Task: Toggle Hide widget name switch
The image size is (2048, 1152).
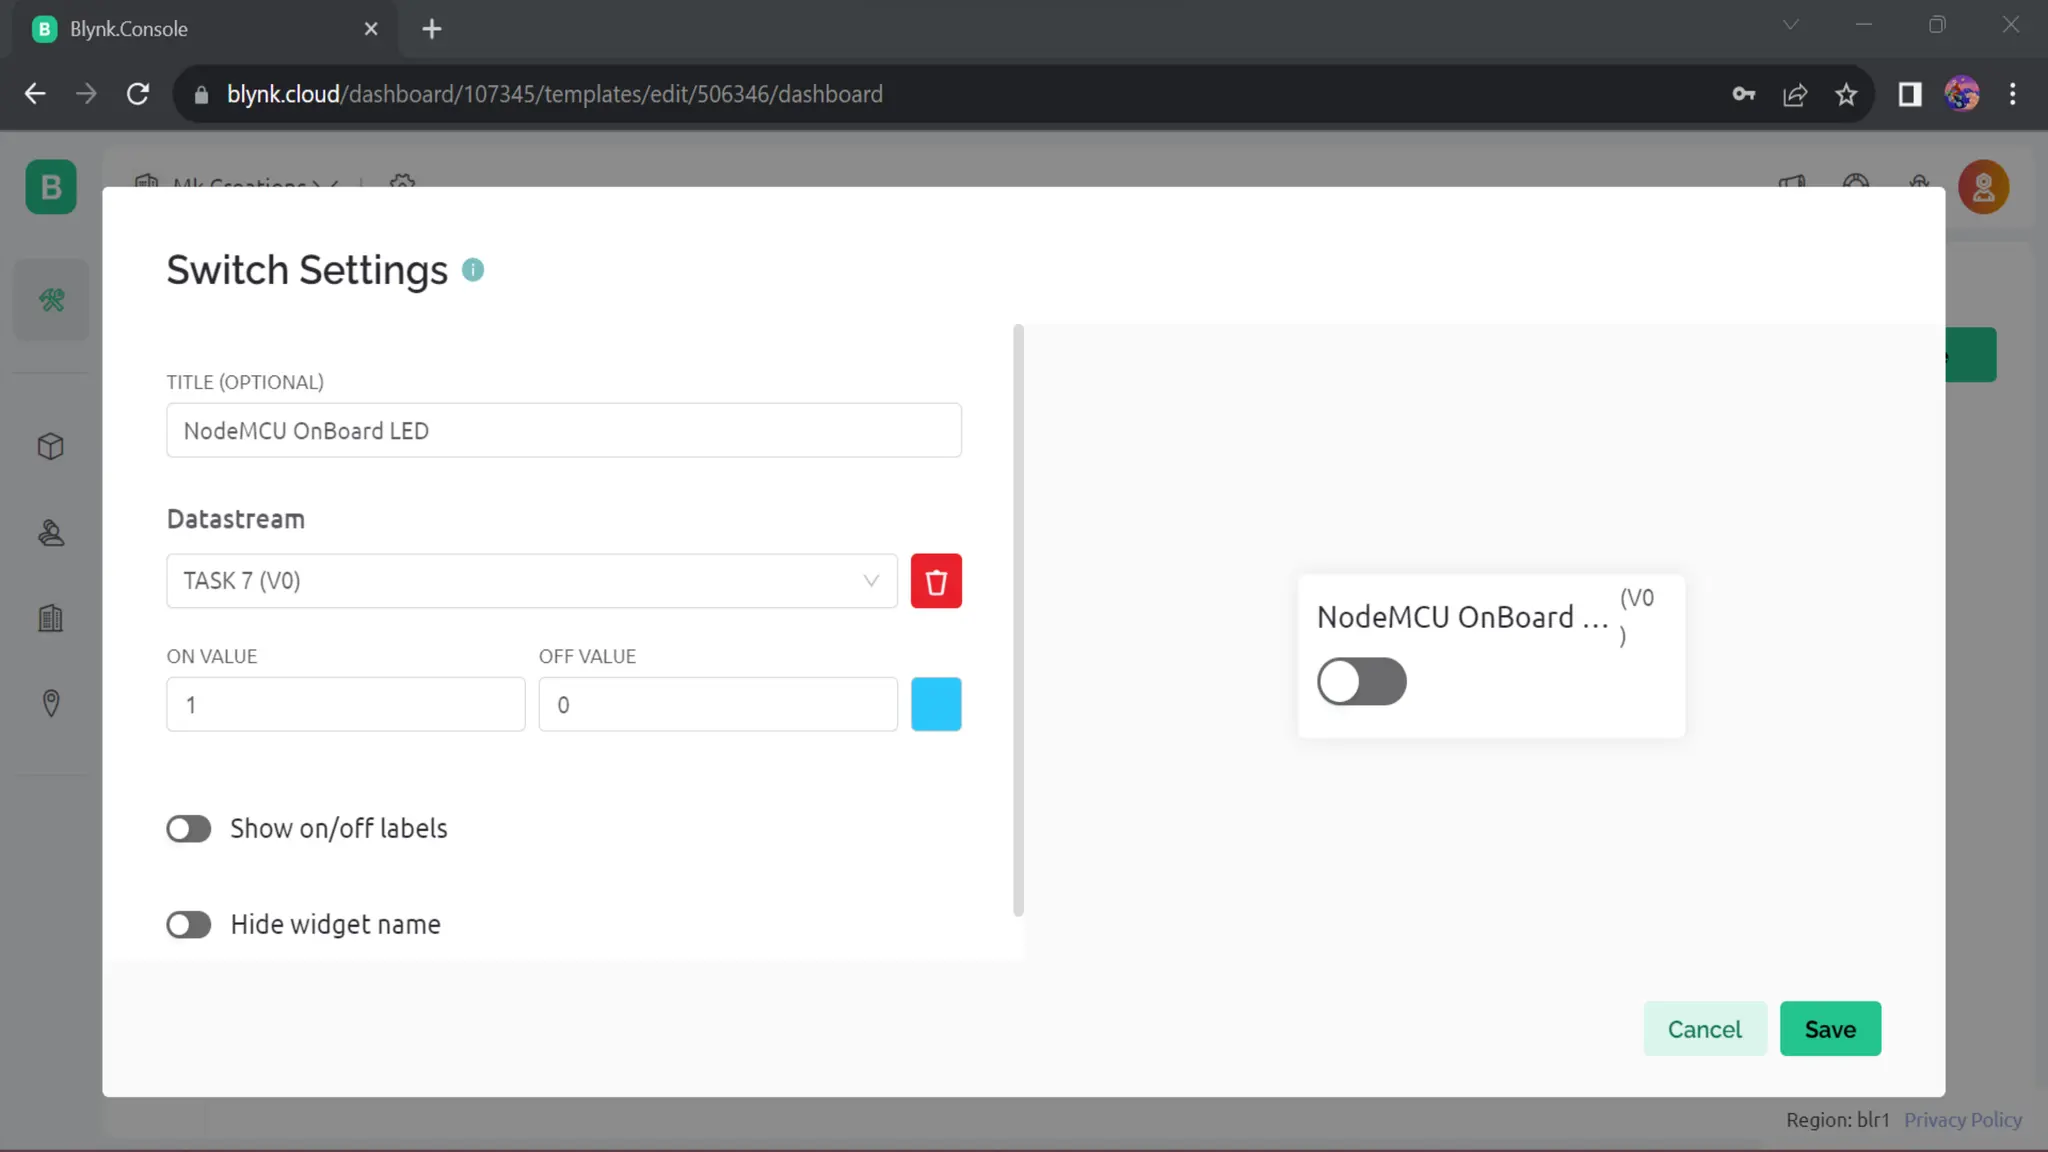Action: (189, 925)
